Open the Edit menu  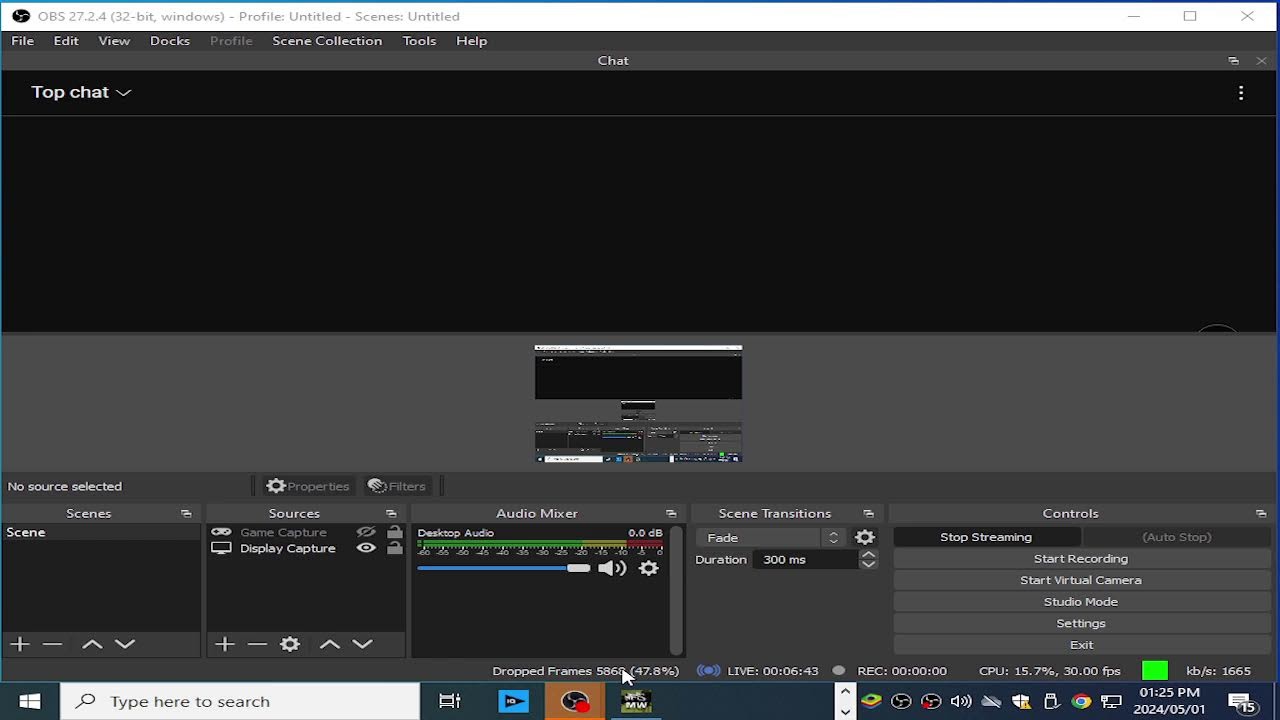click(x=66, y=41)
